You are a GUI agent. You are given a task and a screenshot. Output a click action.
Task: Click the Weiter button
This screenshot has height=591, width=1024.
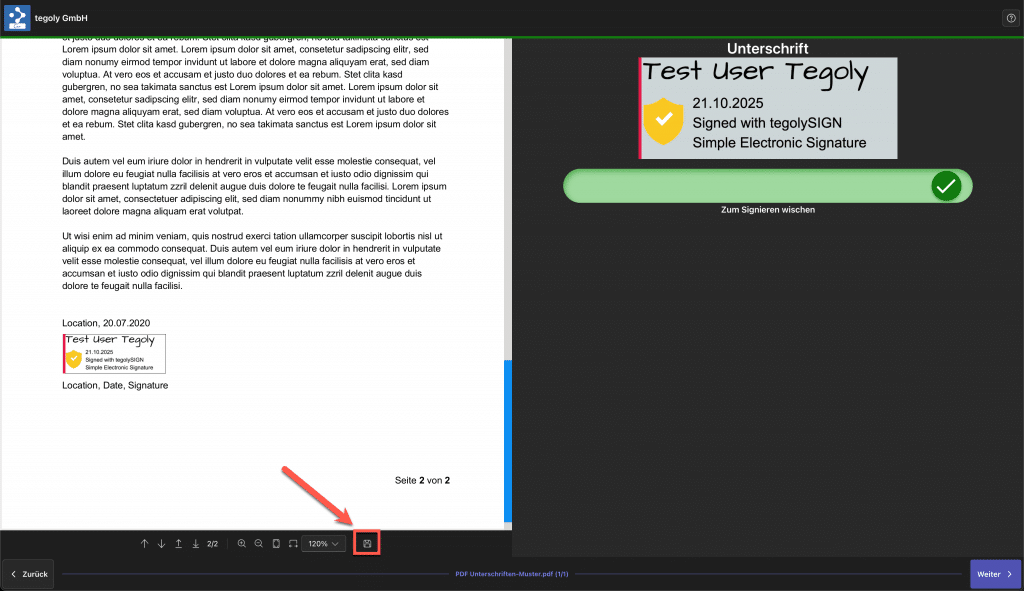click(x=995, y=574)
